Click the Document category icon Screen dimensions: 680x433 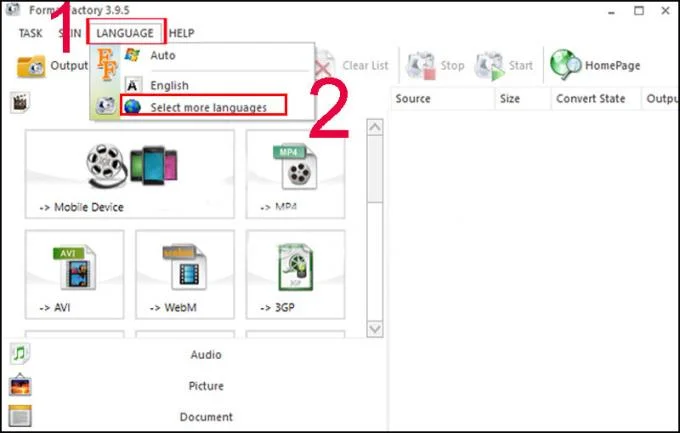click(20, 416)
